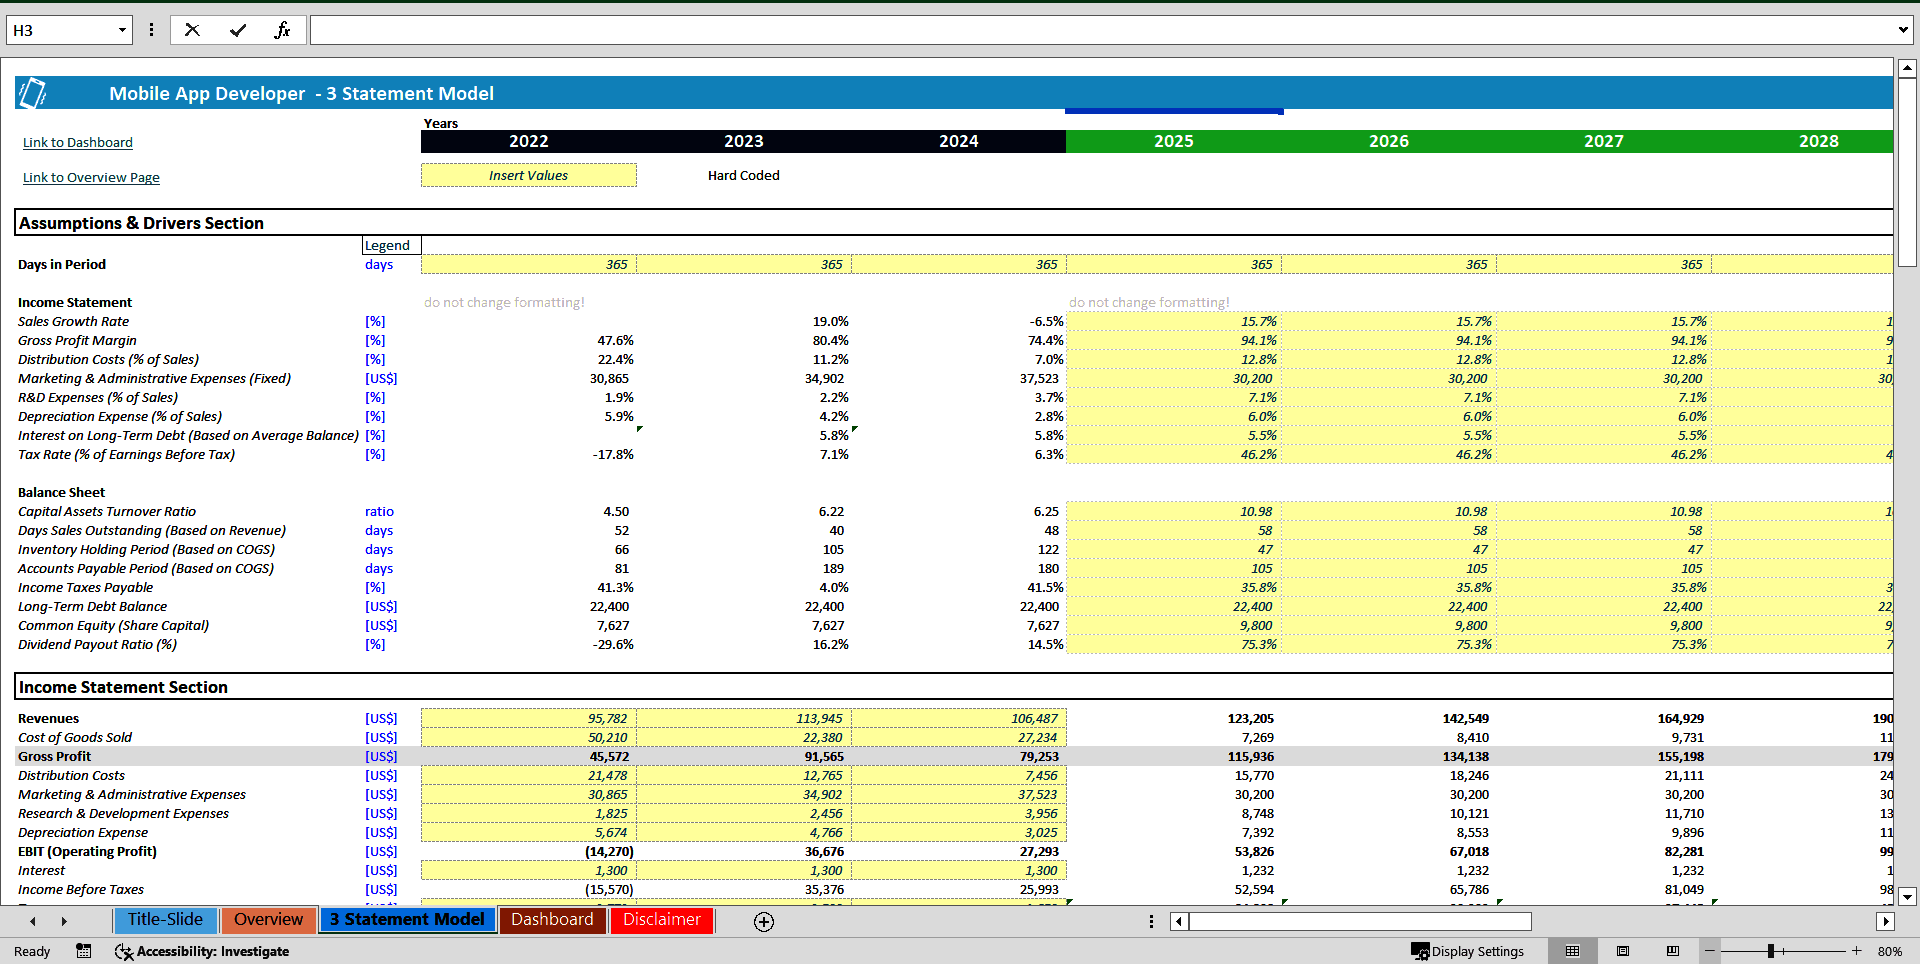Select the Days in Period label
The height and width of the screenshot is (966, 1920).
62,264
